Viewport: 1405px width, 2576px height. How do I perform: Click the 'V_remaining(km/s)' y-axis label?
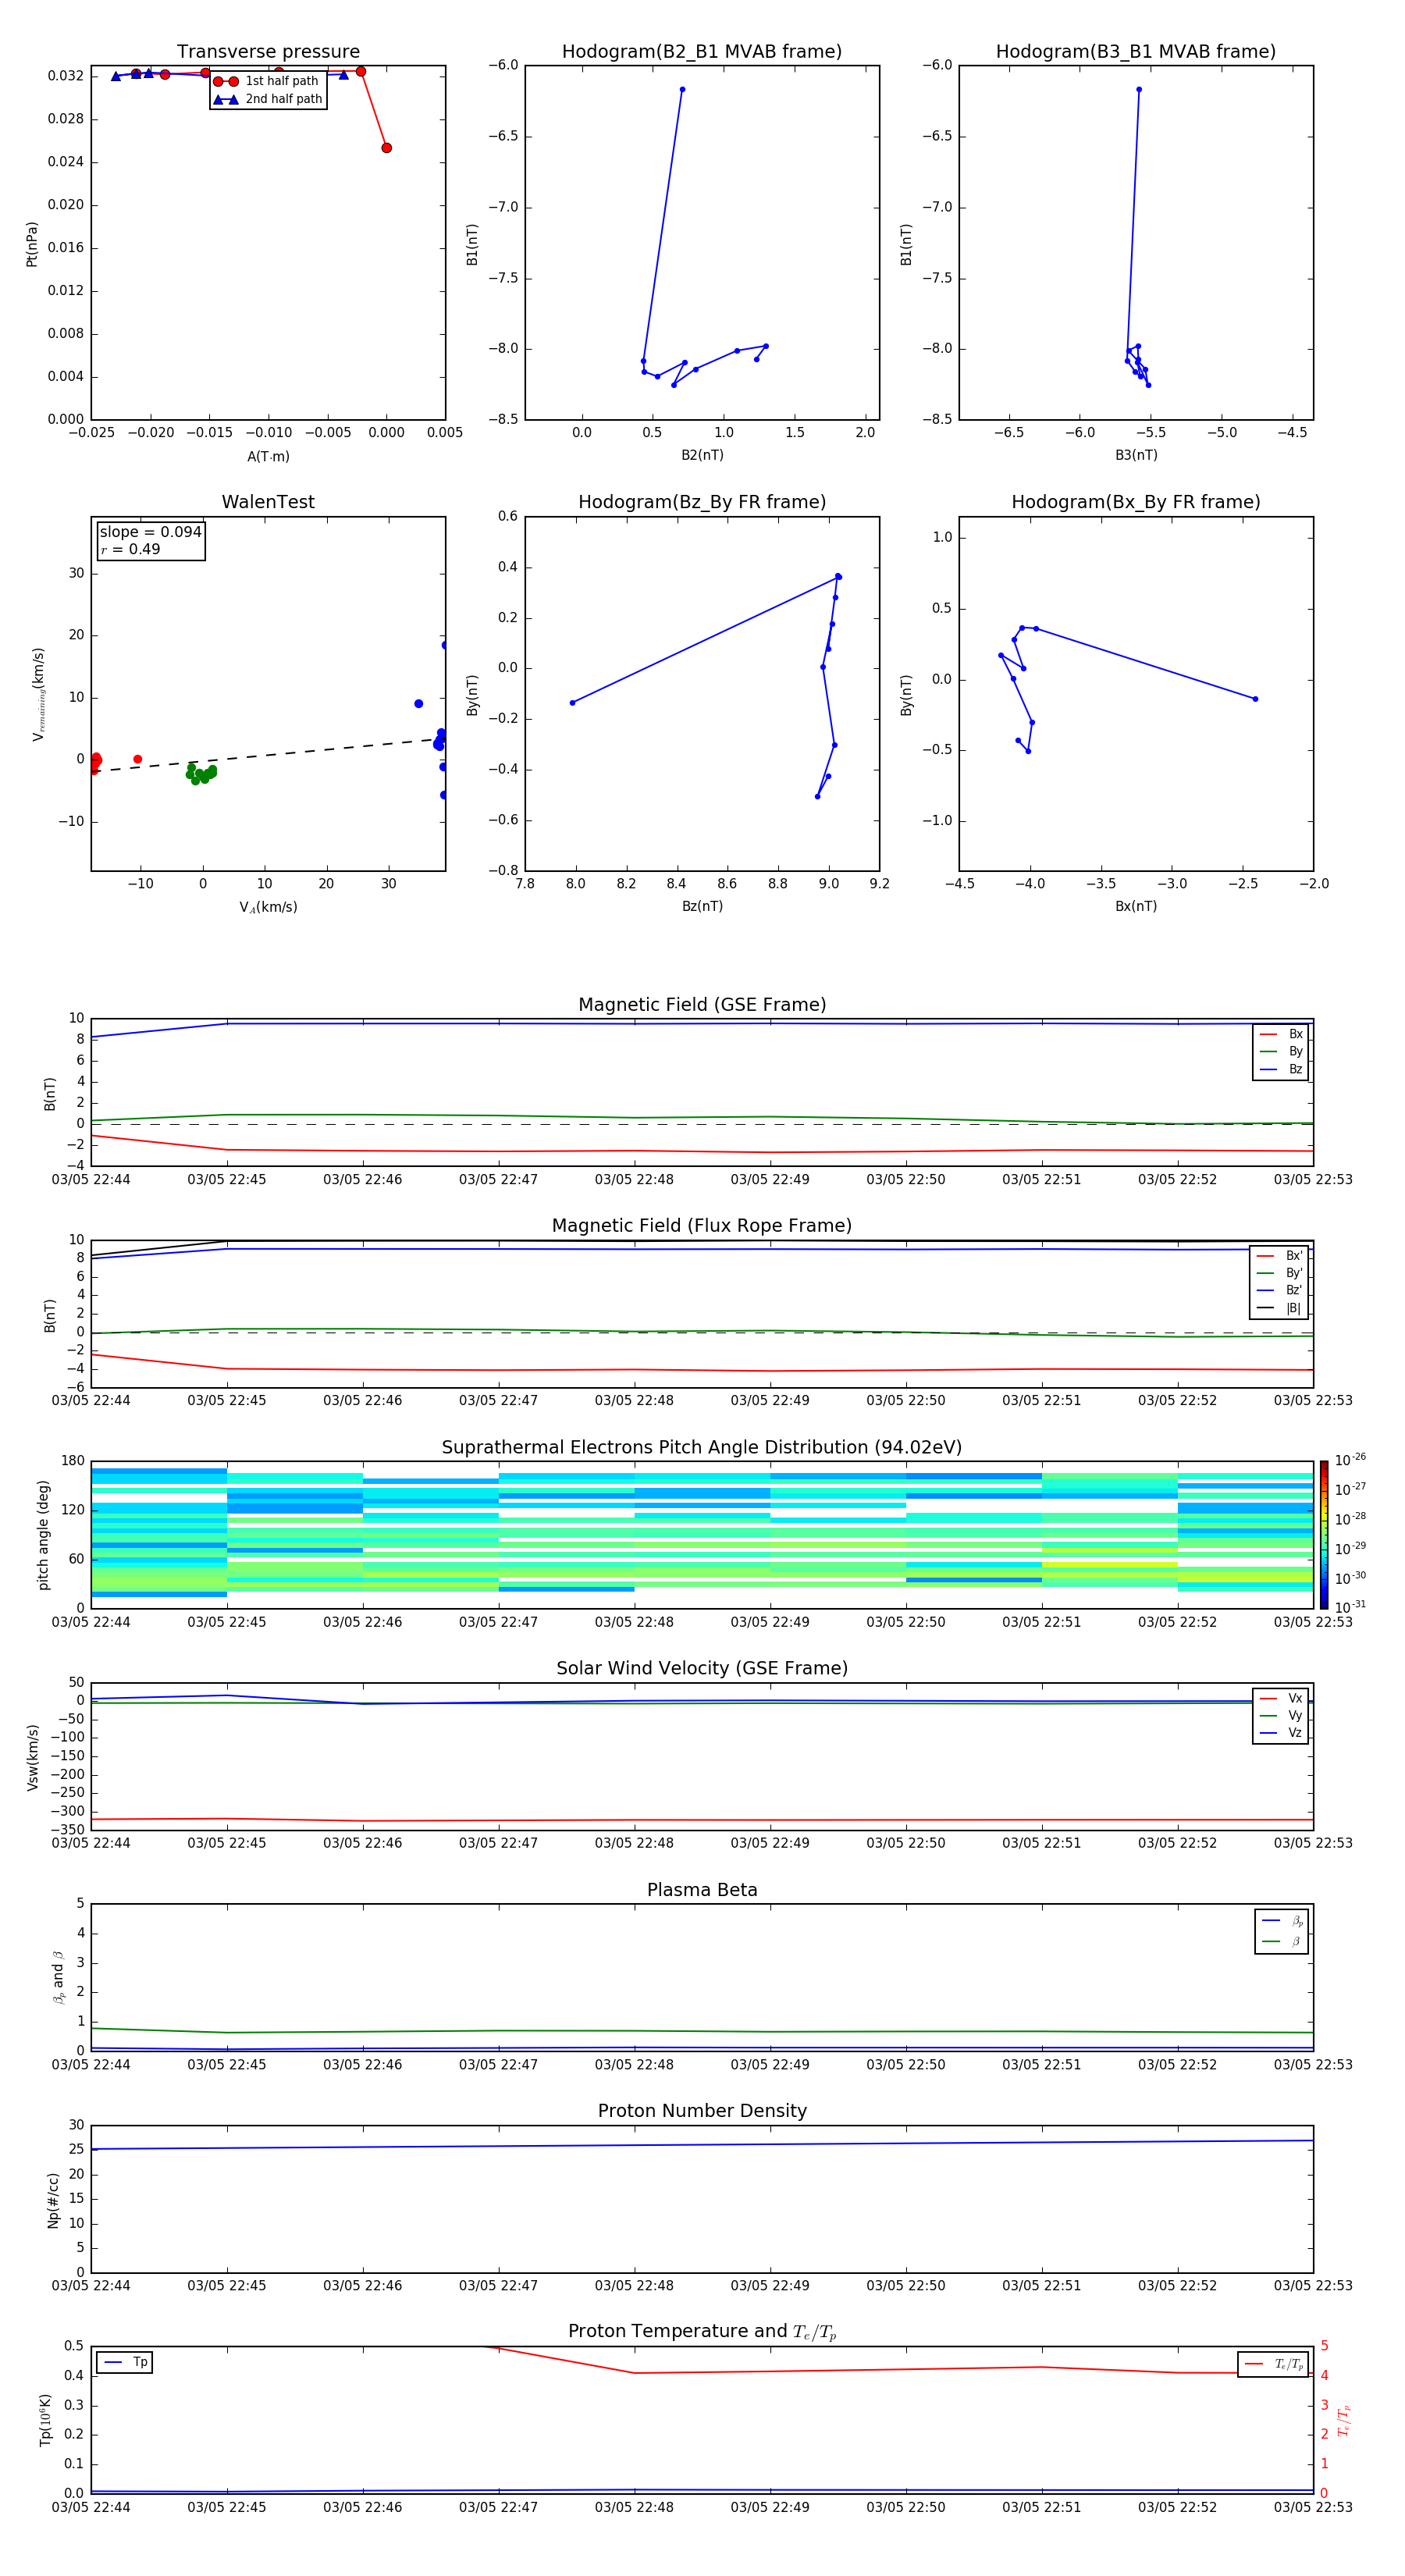pyautogui.click(x=38, y=694)
